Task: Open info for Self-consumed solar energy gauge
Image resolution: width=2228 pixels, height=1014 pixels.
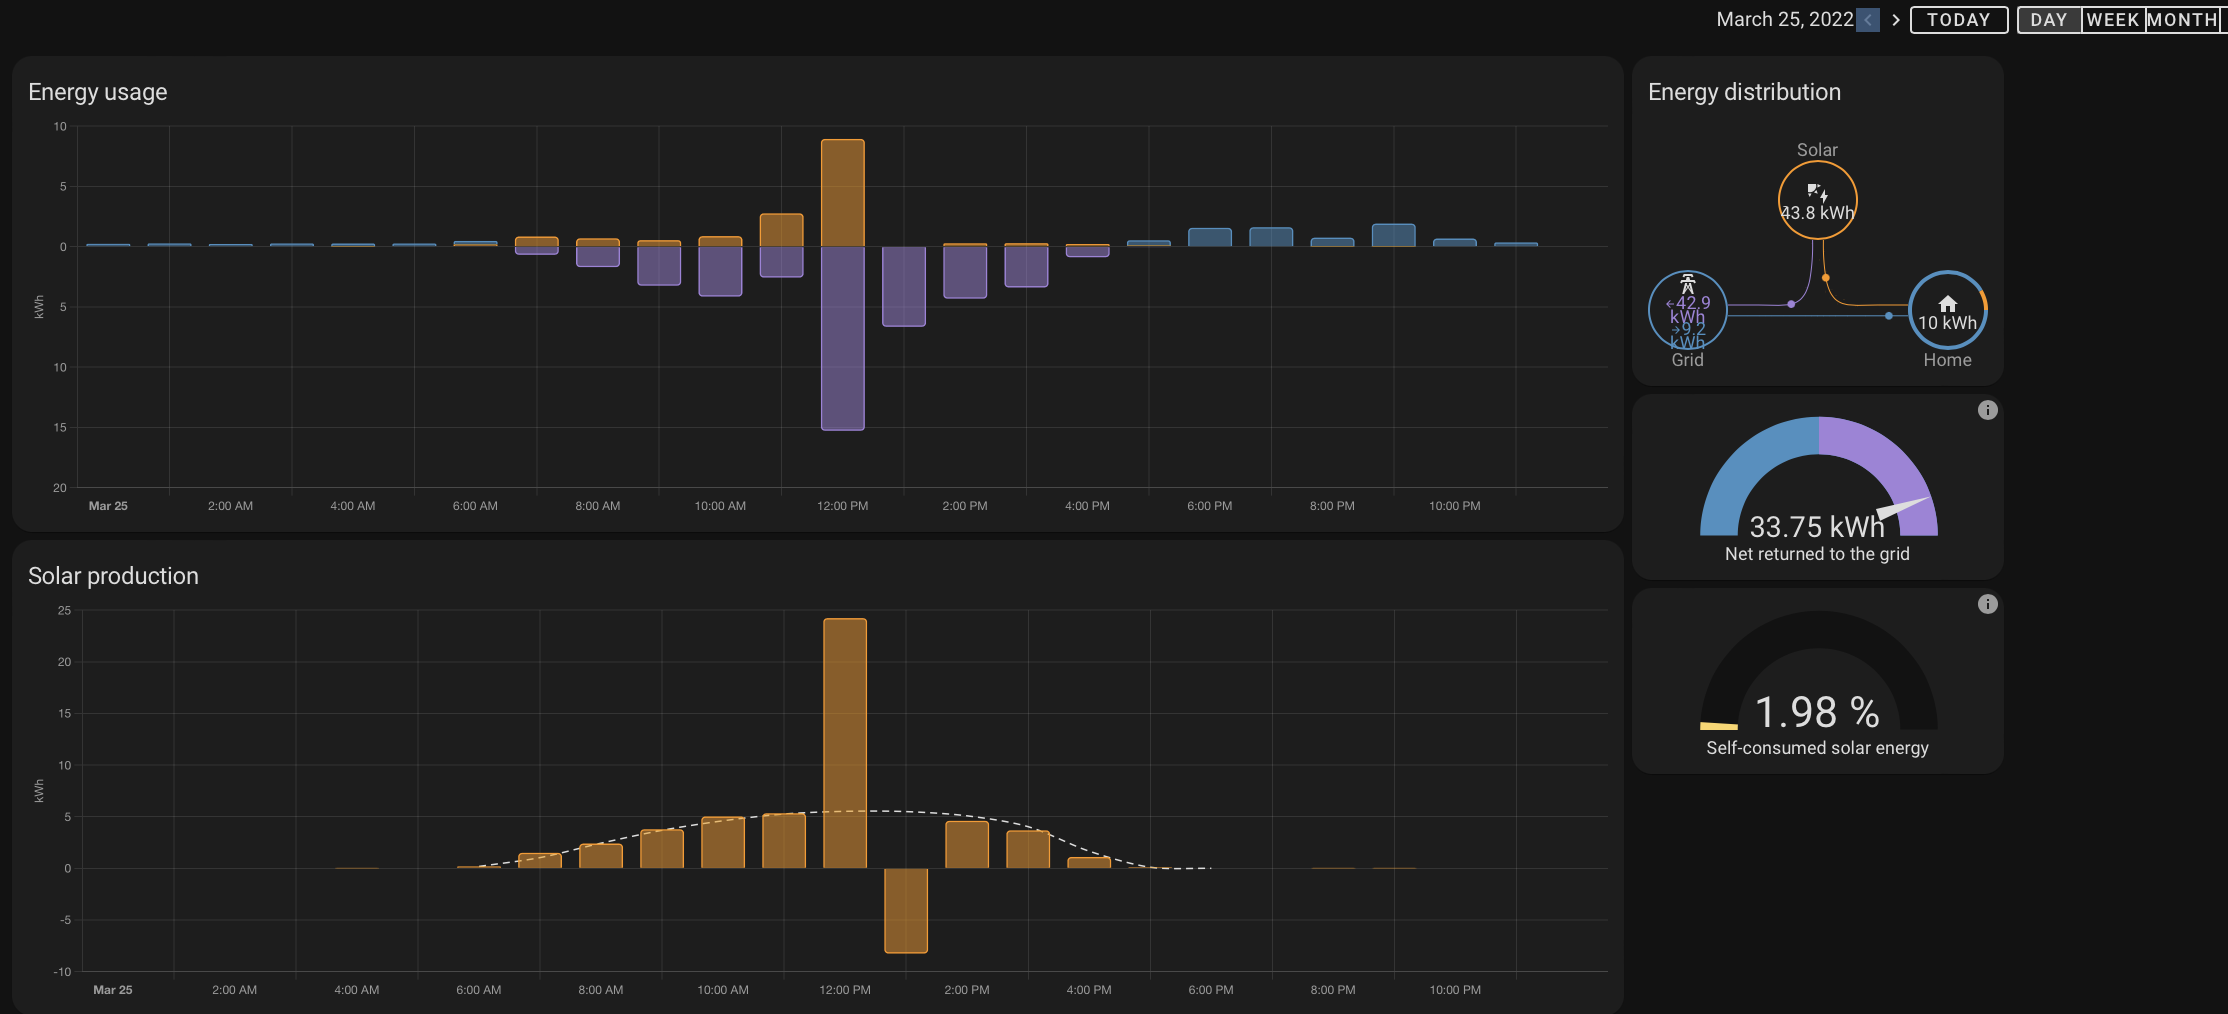Action: point(1987,604)
